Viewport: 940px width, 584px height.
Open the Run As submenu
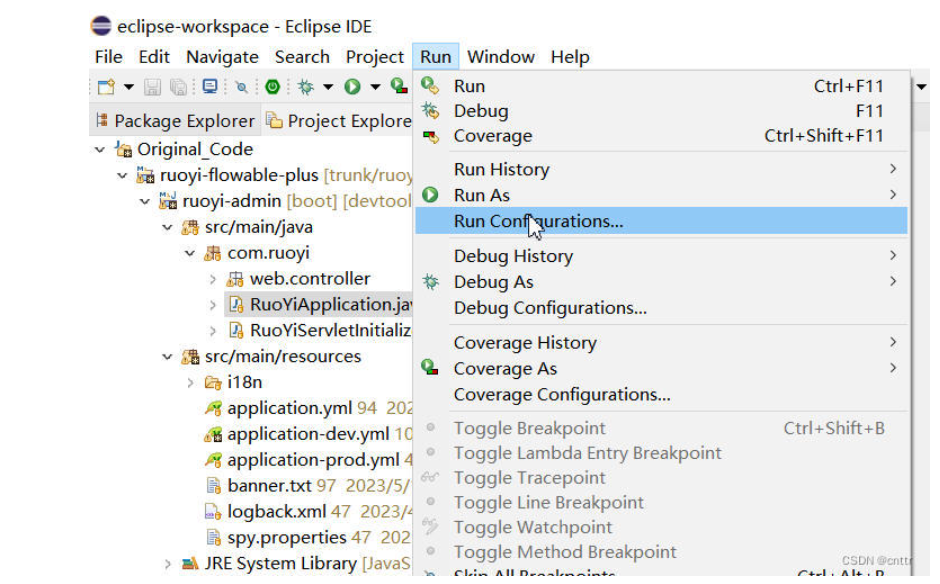(661, 195)
